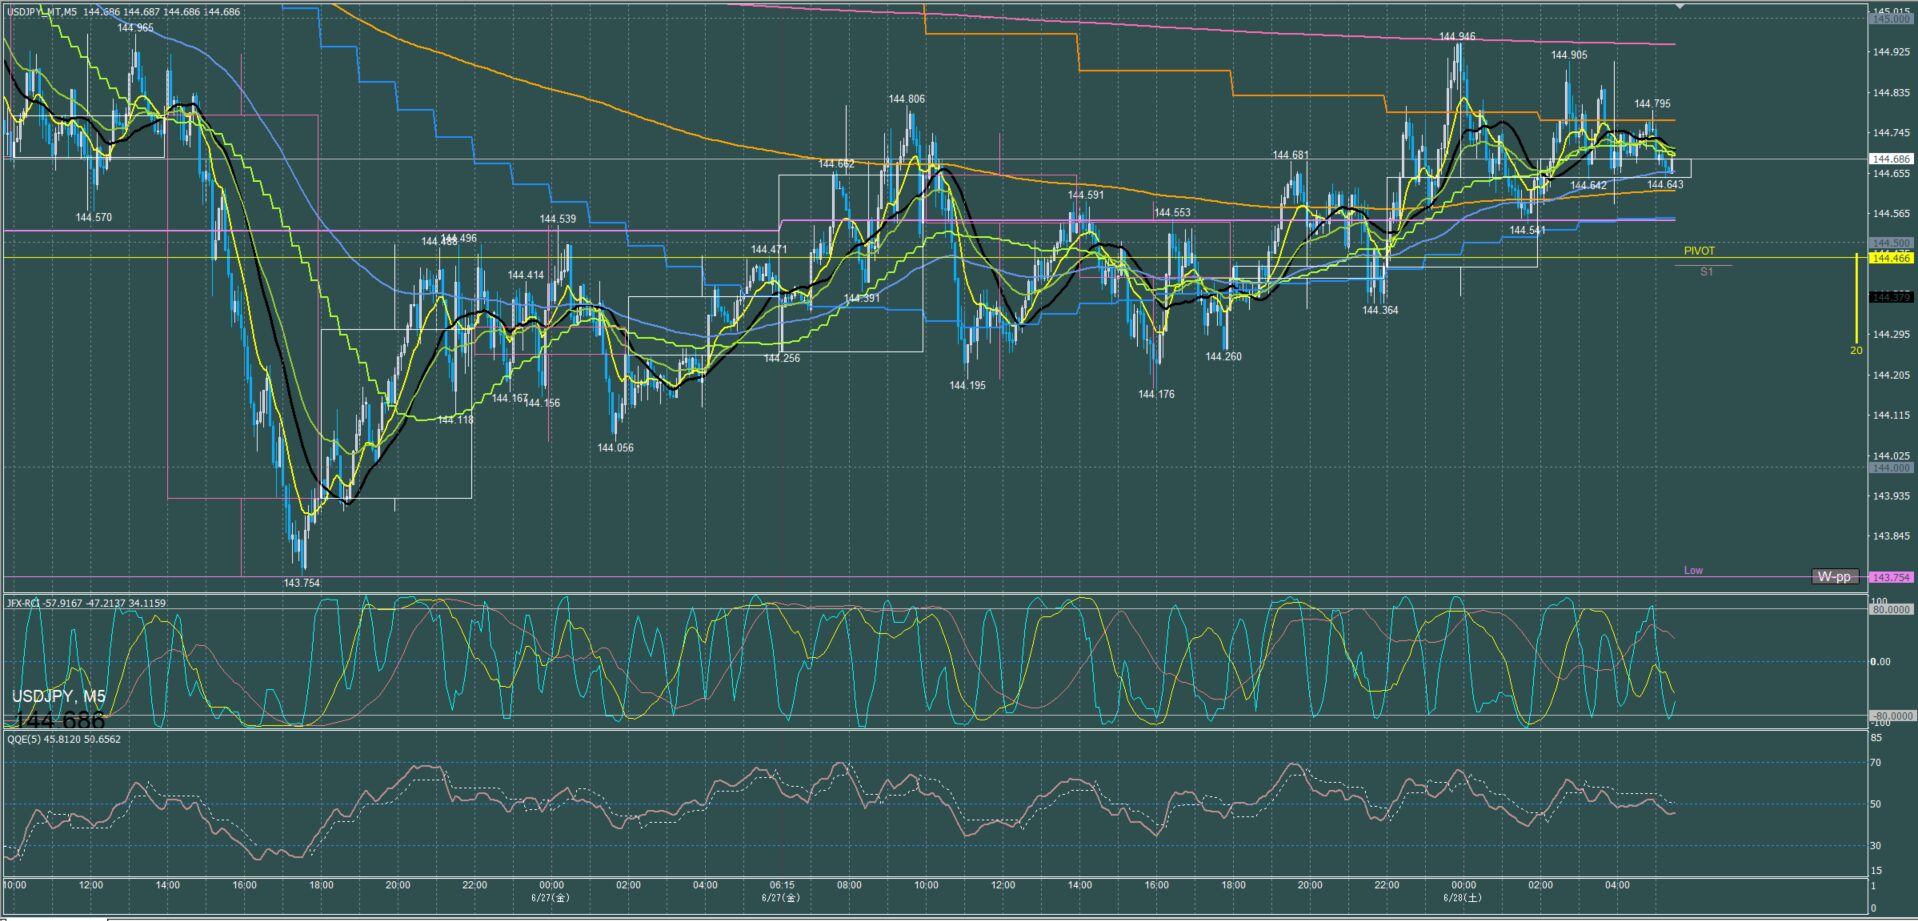
Task: Click the 144.946 swing high annotation
Action: pos(1457,36)
